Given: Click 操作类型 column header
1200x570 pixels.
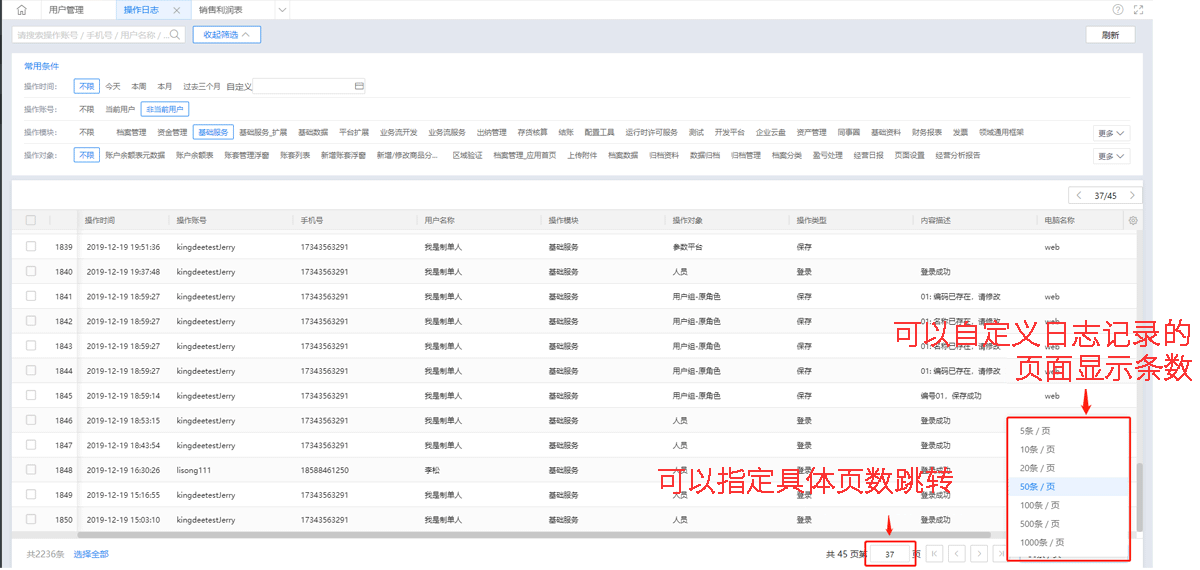Looking at the screenshot, I should click(811, 220).
